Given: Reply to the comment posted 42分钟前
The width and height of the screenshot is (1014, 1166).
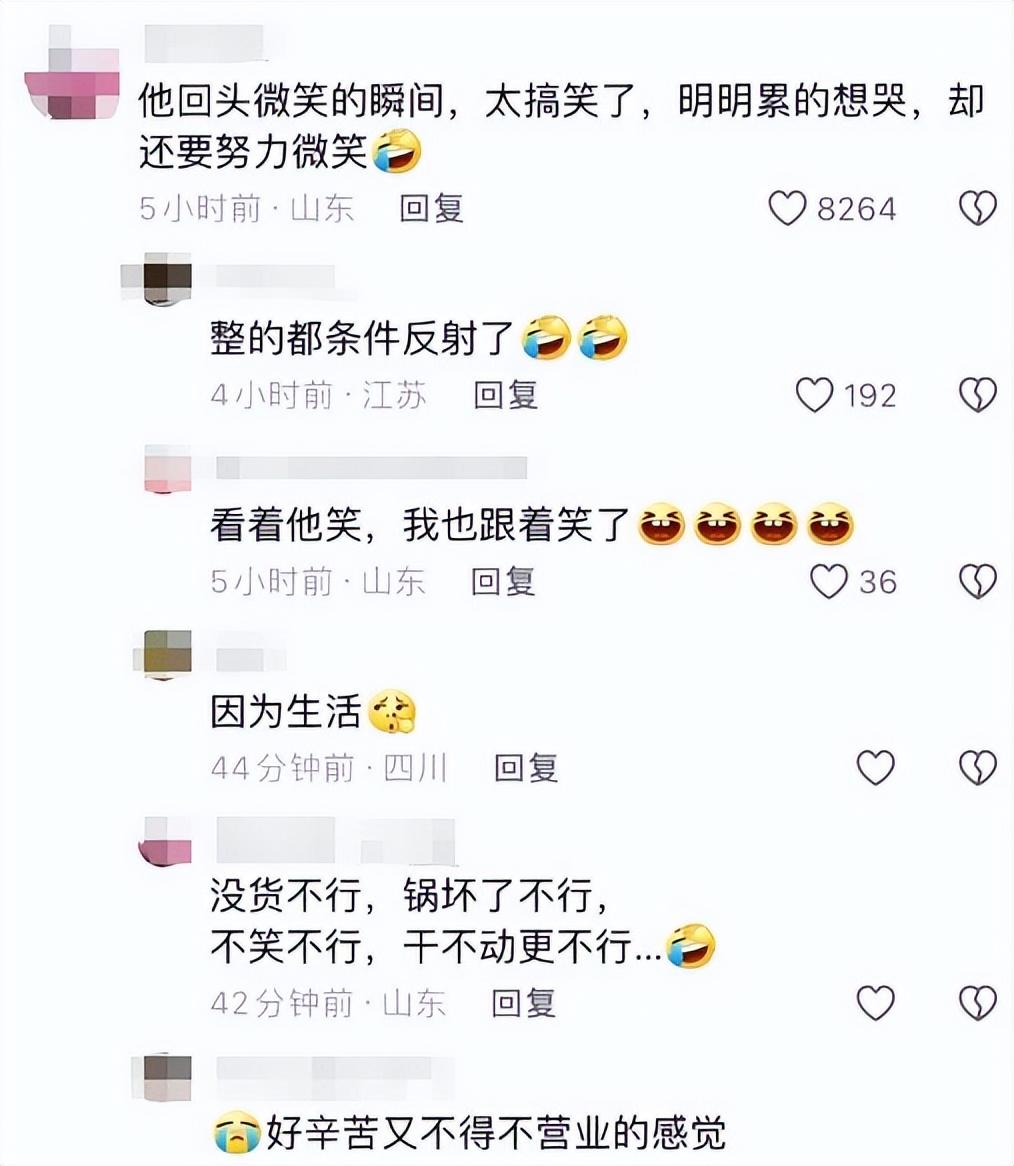Looking at the screenshot, I should point(524,1003).
